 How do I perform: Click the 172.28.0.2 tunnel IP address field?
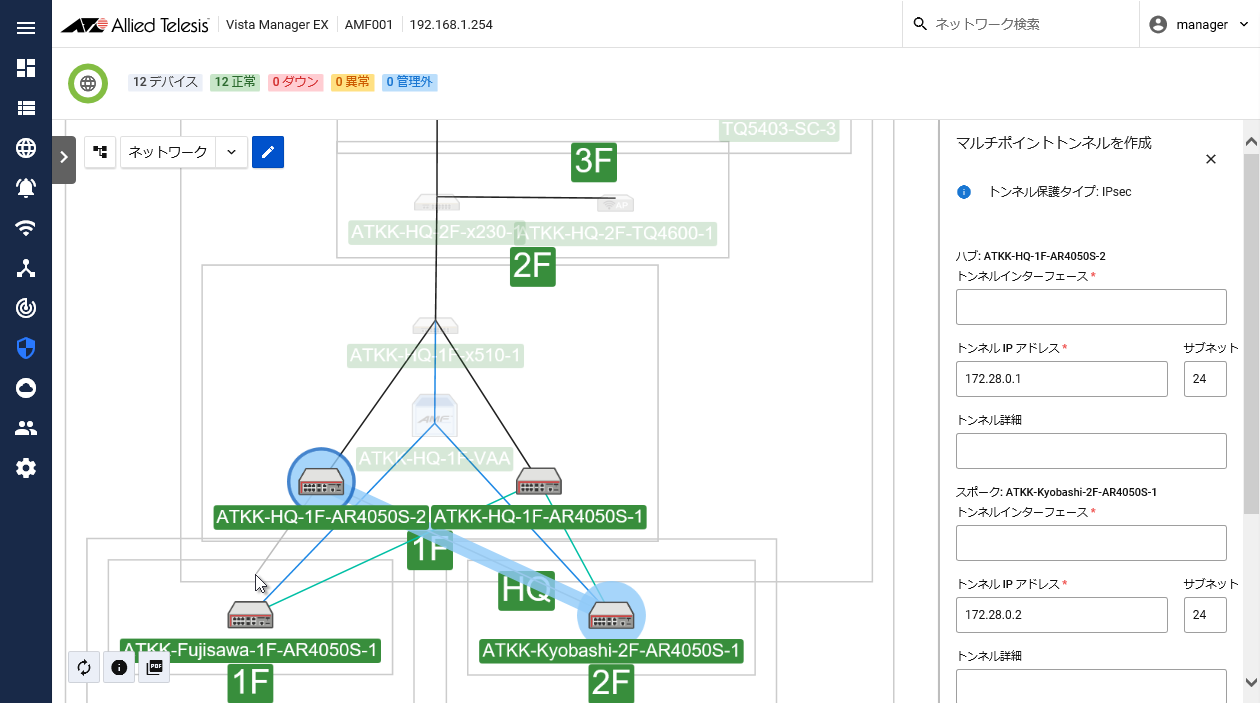(1061, 615)
